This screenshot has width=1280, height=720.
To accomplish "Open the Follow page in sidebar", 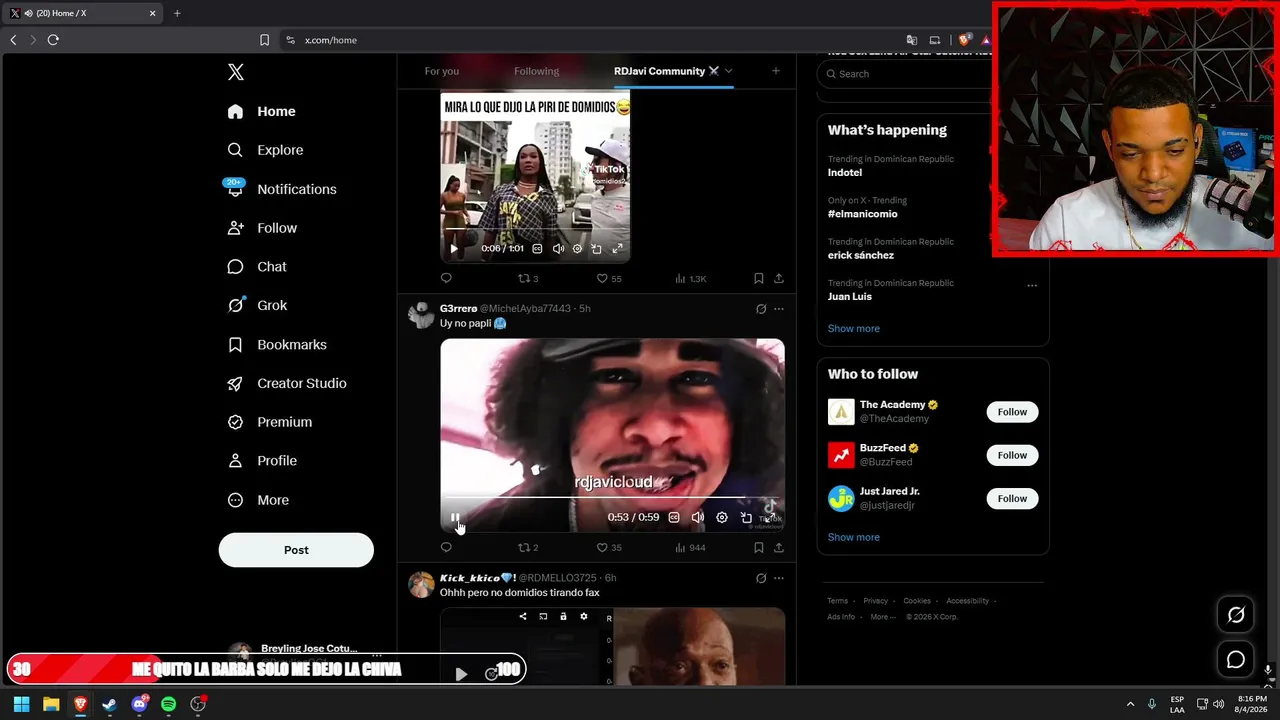I will [x=263, y=228].
